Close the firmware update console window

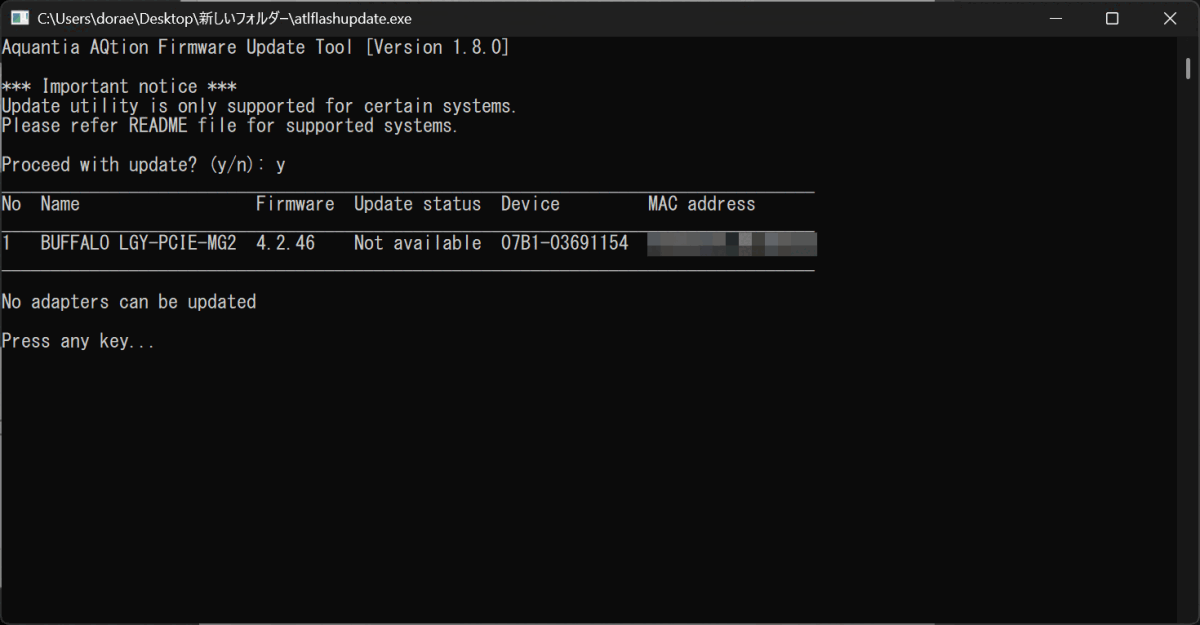pos(1170,19)
